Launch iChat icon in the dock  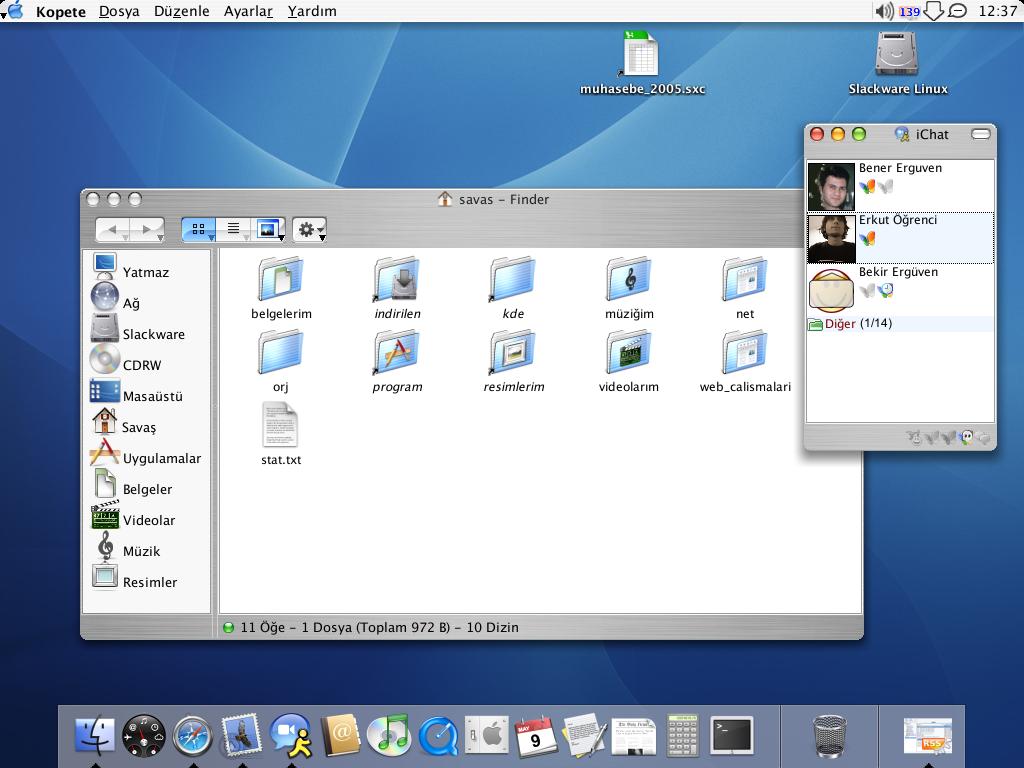click(x=291, y=735)
